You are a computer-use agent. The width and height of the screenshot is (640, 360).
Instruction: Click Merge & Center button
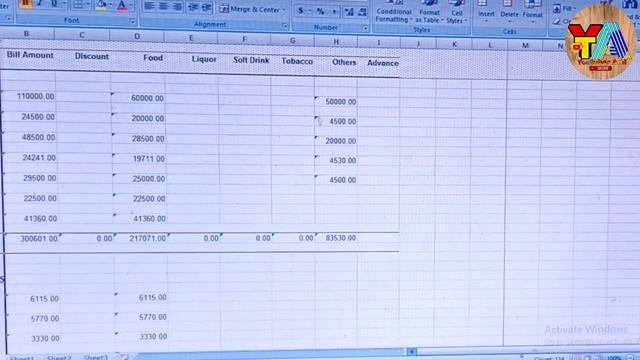[249, 9]
